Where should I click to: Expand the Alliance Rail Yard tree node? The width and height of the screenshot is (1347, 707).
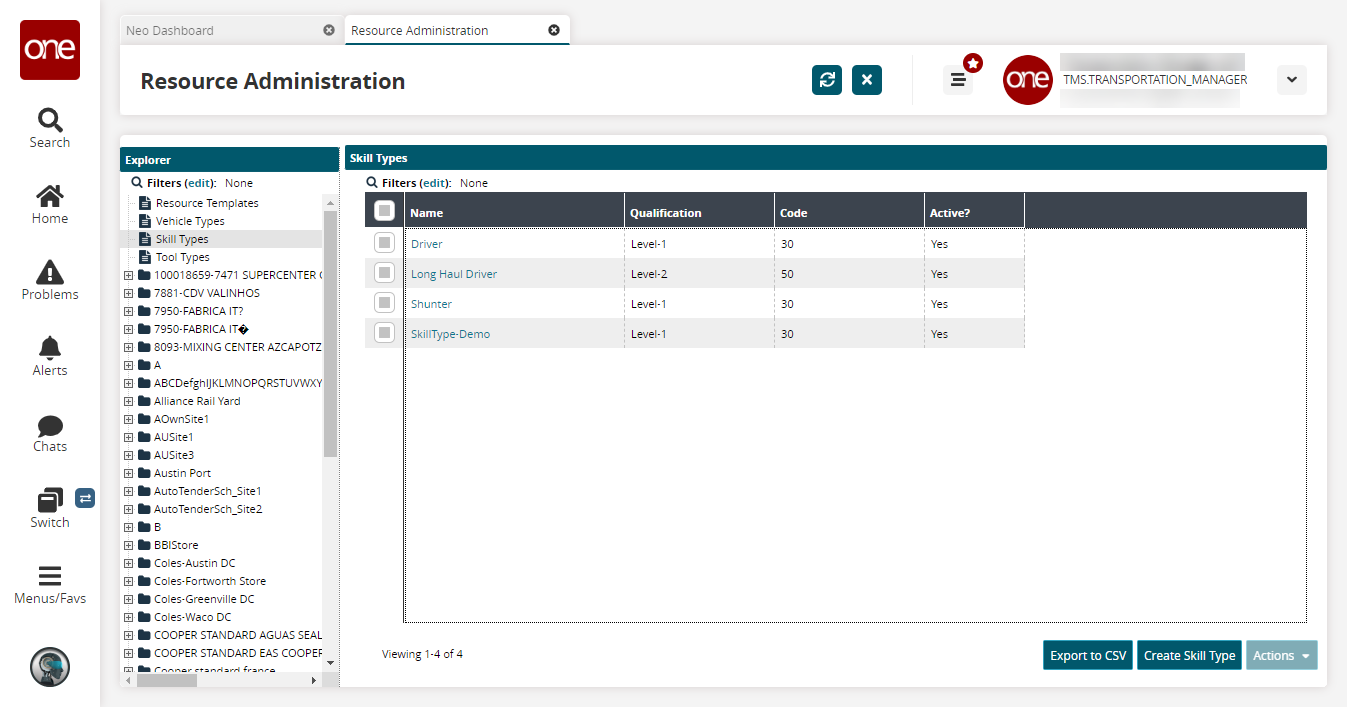tap(128, 401)
